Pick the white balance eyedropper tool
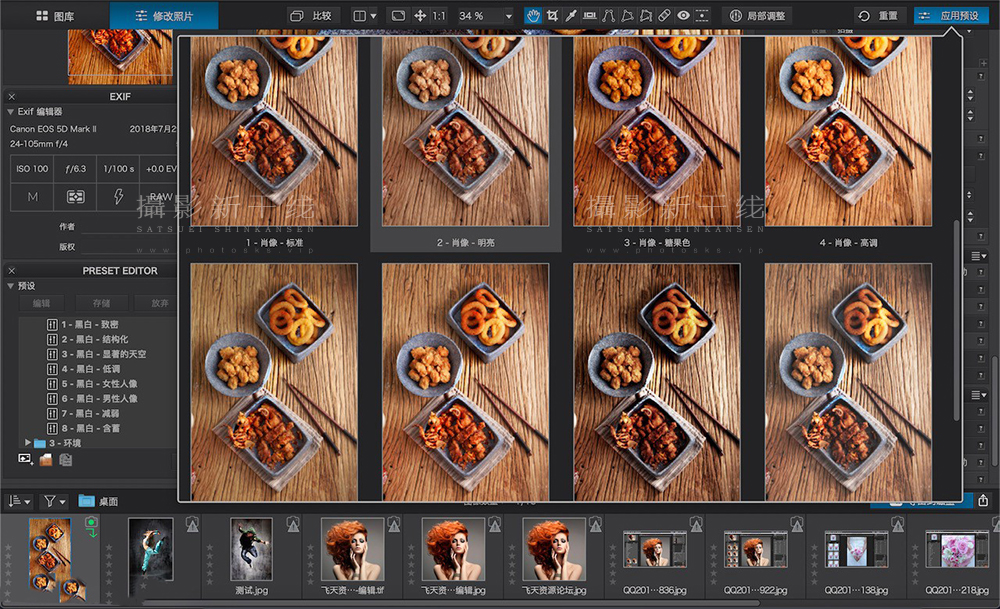1000x609 pixels. (571, 16)
